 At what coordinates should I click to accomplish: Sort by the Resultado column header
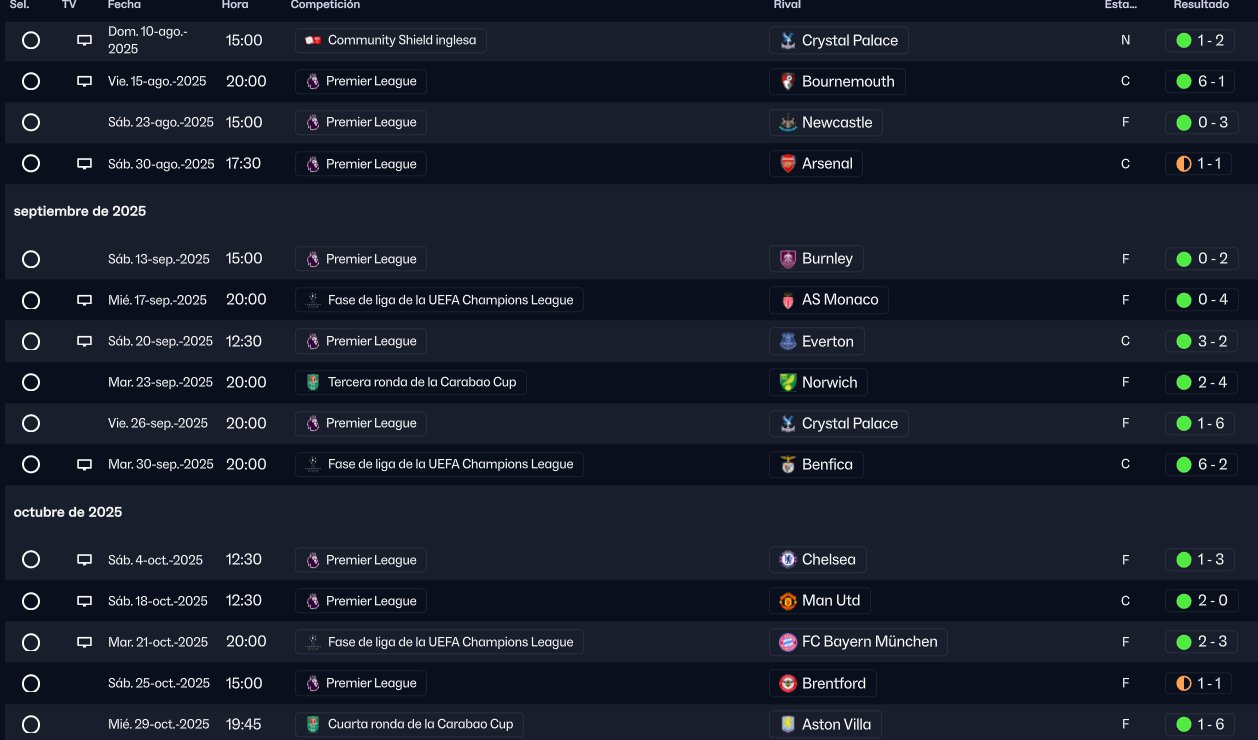(x=1201, y=5)
